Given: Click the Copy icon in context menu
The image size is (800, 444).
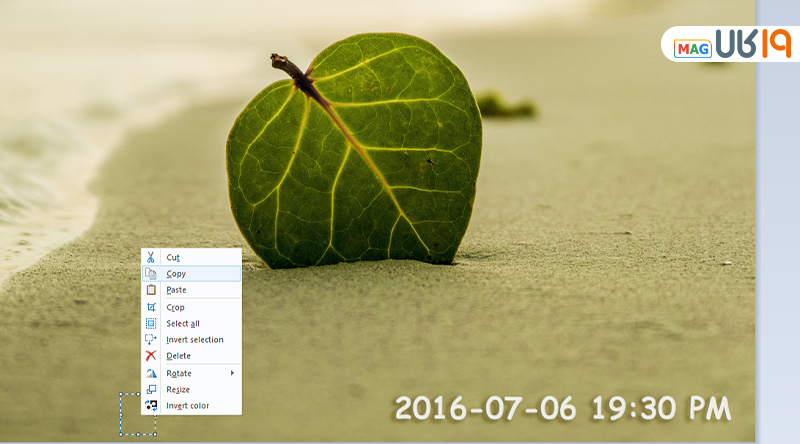Looking at the screenshot, I should [x=151, y=274].
